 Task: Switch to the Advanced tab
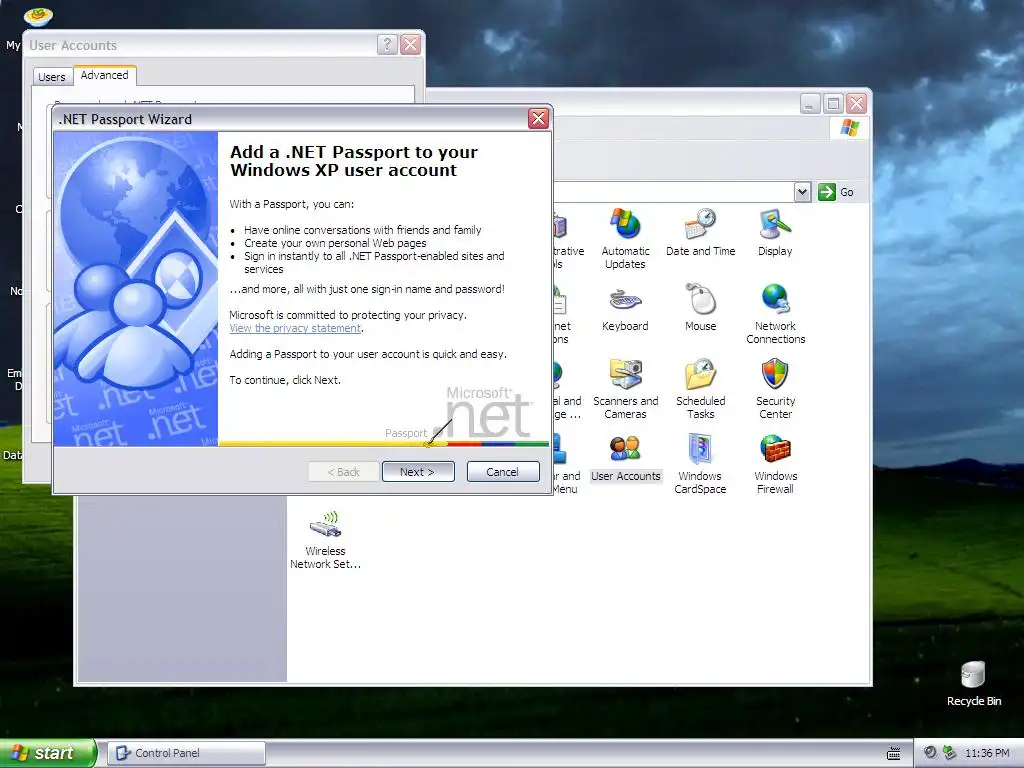(x=104, y=75)
